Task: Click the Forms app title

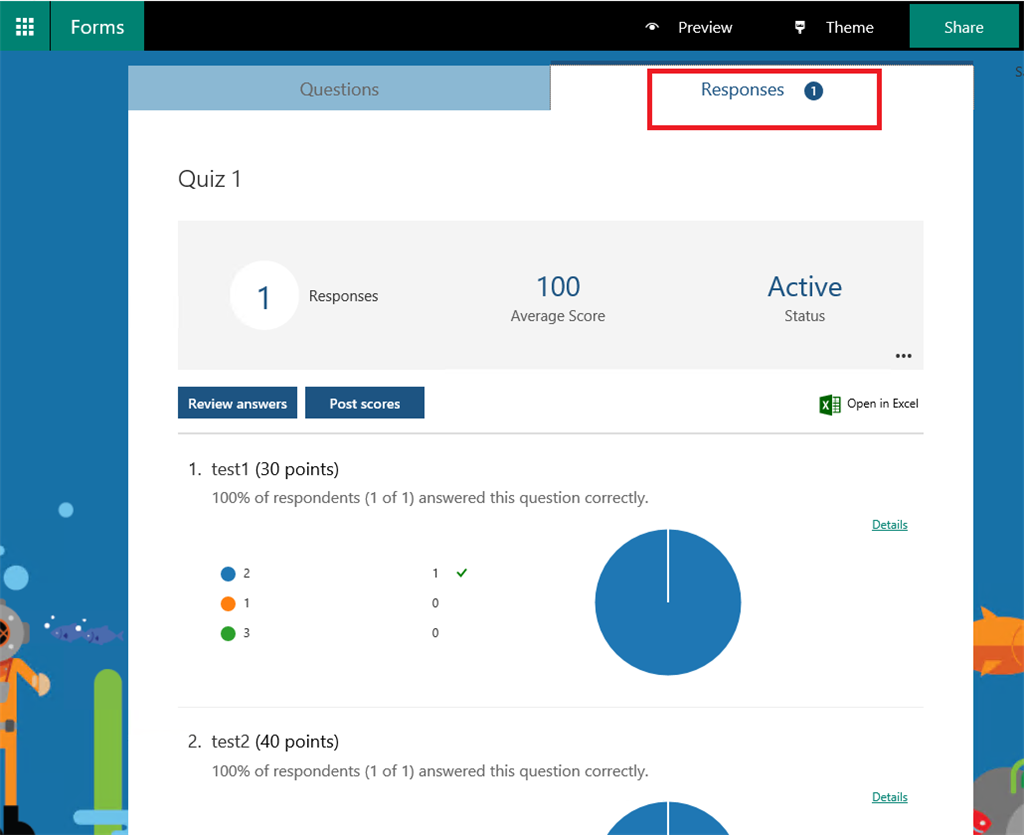Action: pos(97,27)
